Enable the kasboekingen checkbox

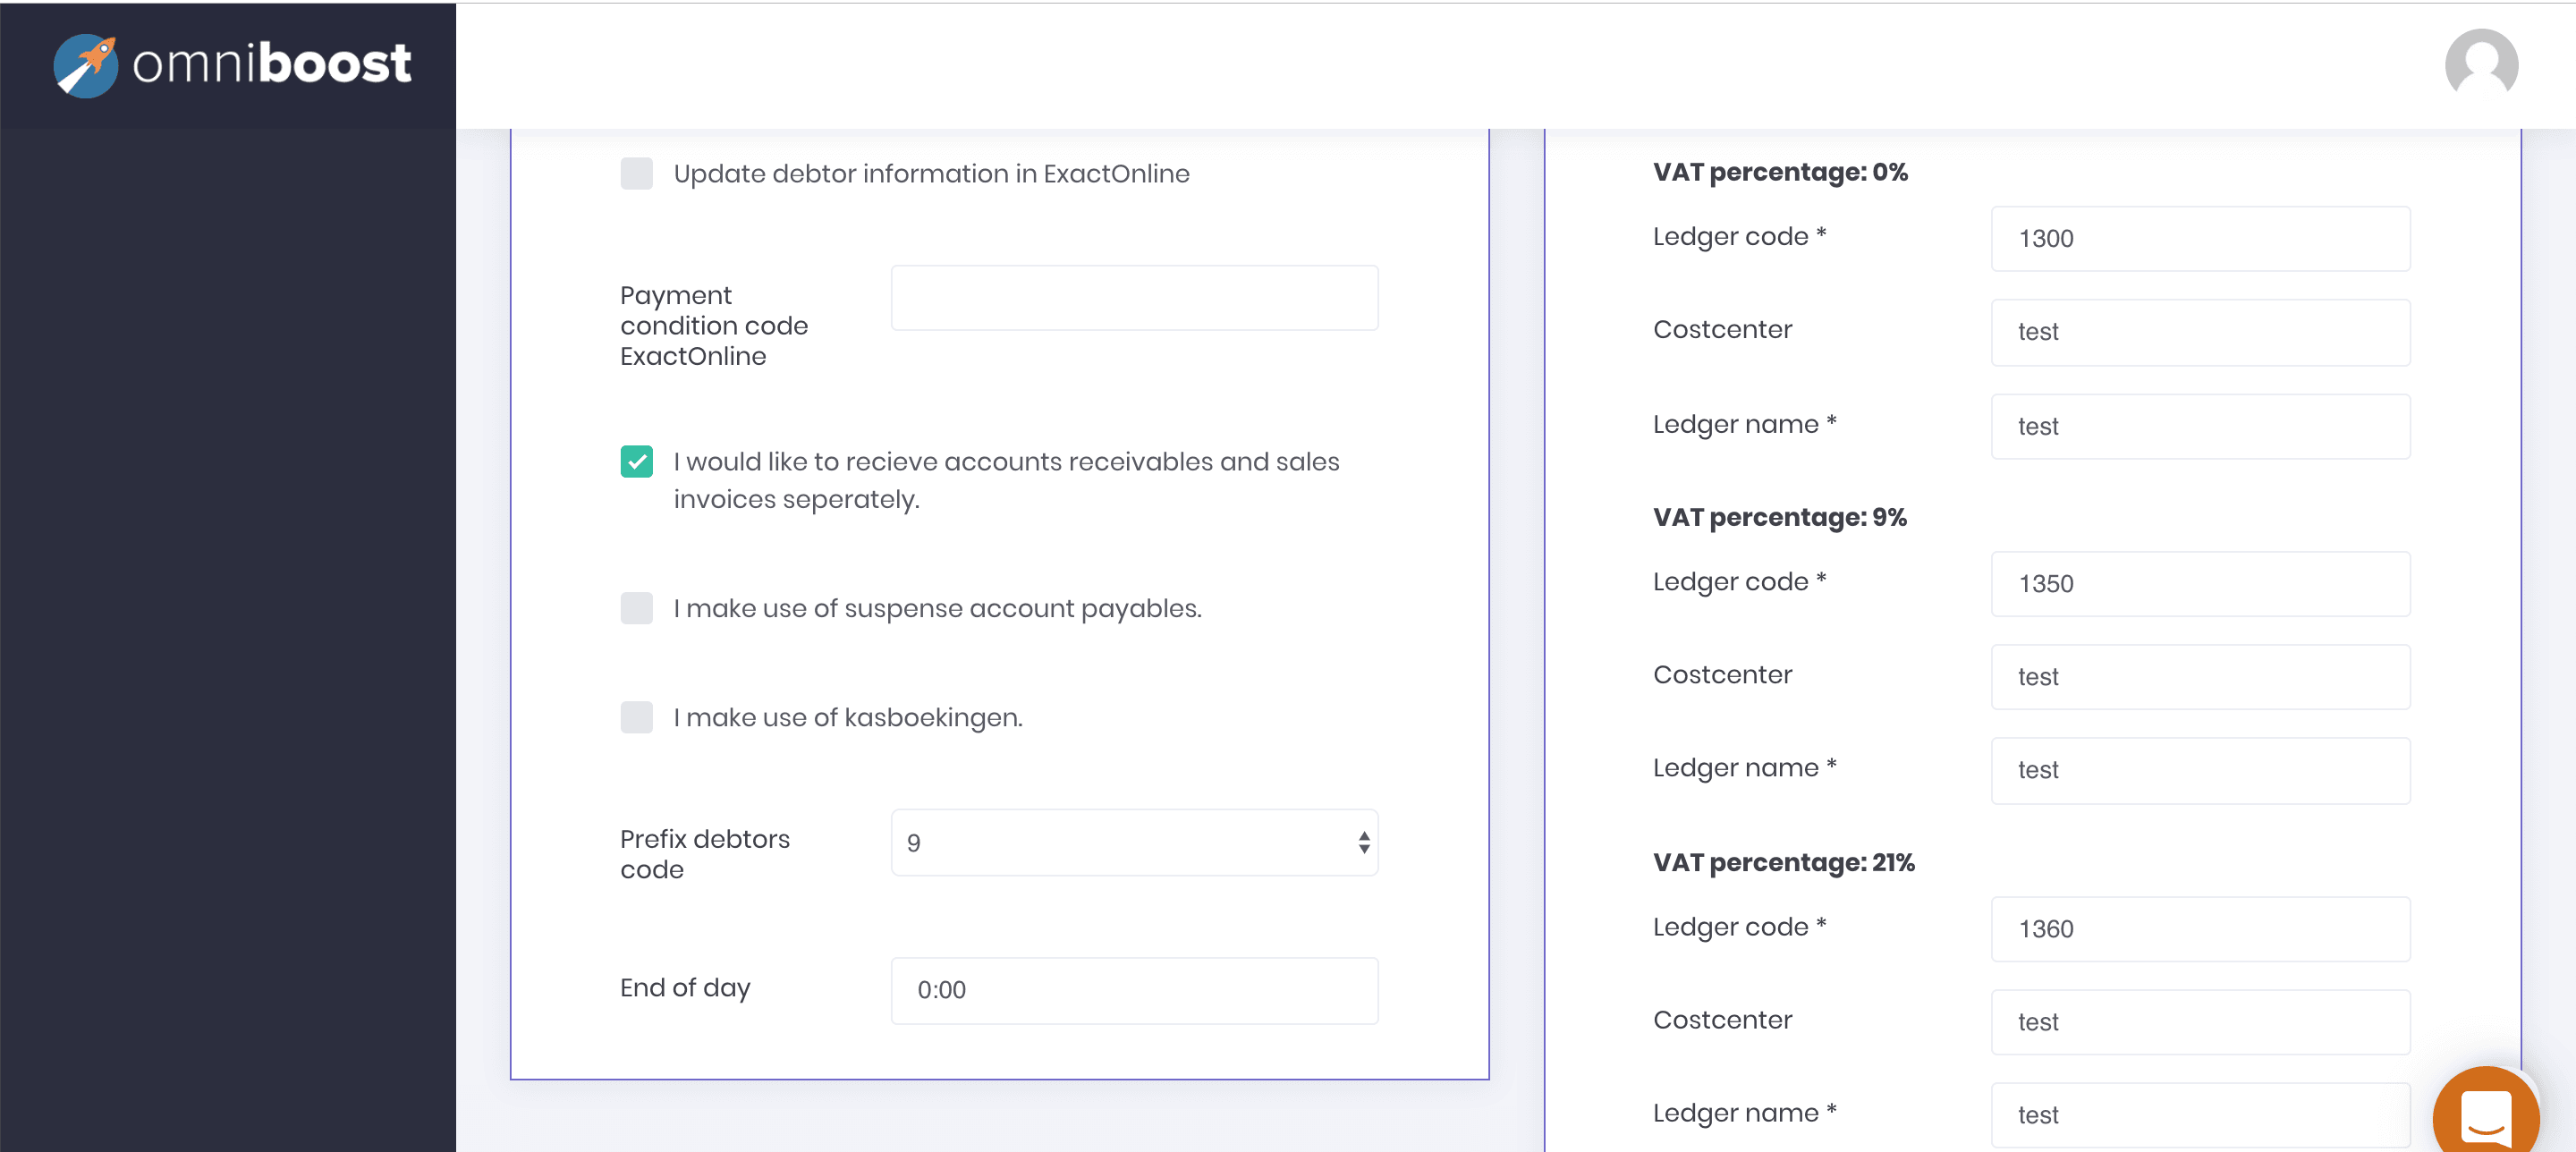point(636,717)
